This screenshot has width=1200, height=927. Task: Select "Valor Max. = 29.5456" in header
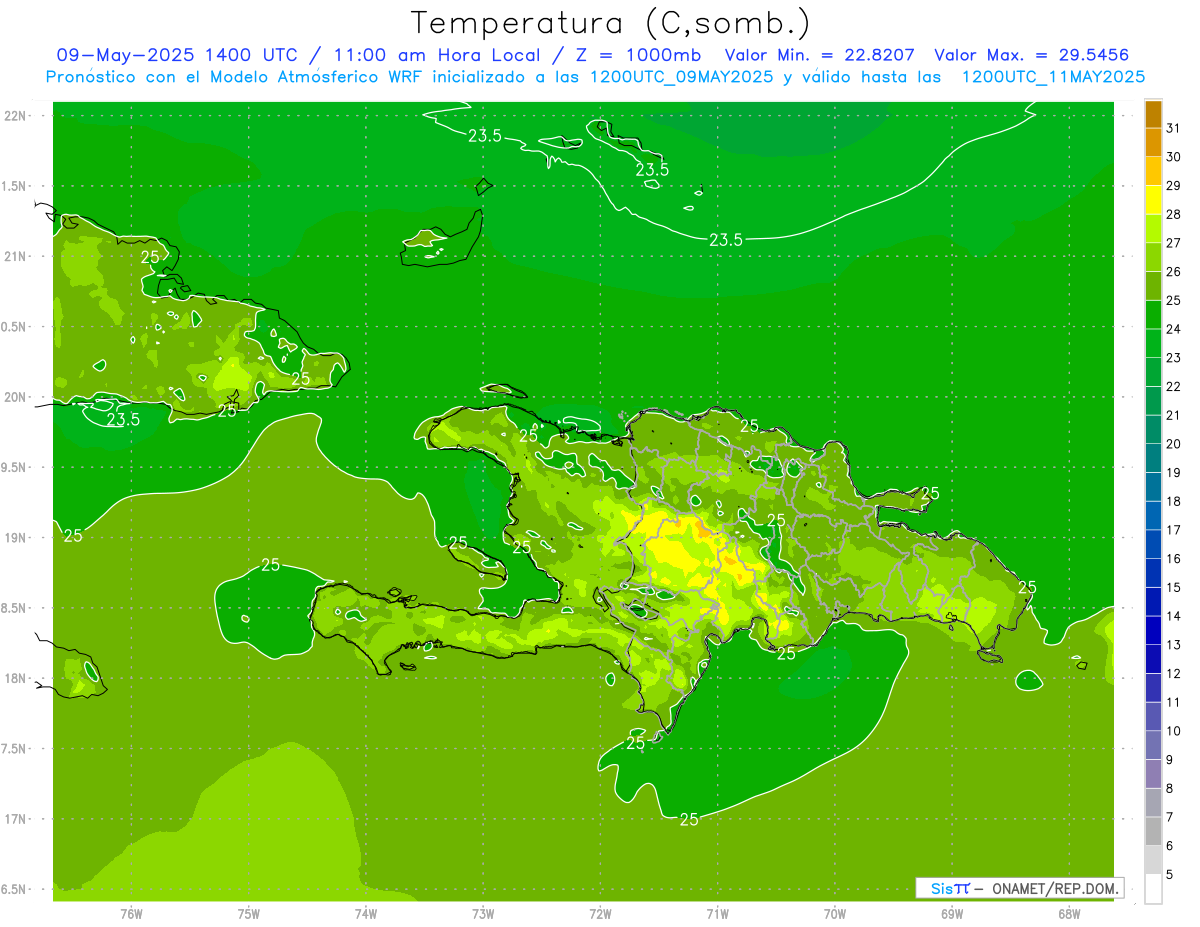coord(1032,55)
